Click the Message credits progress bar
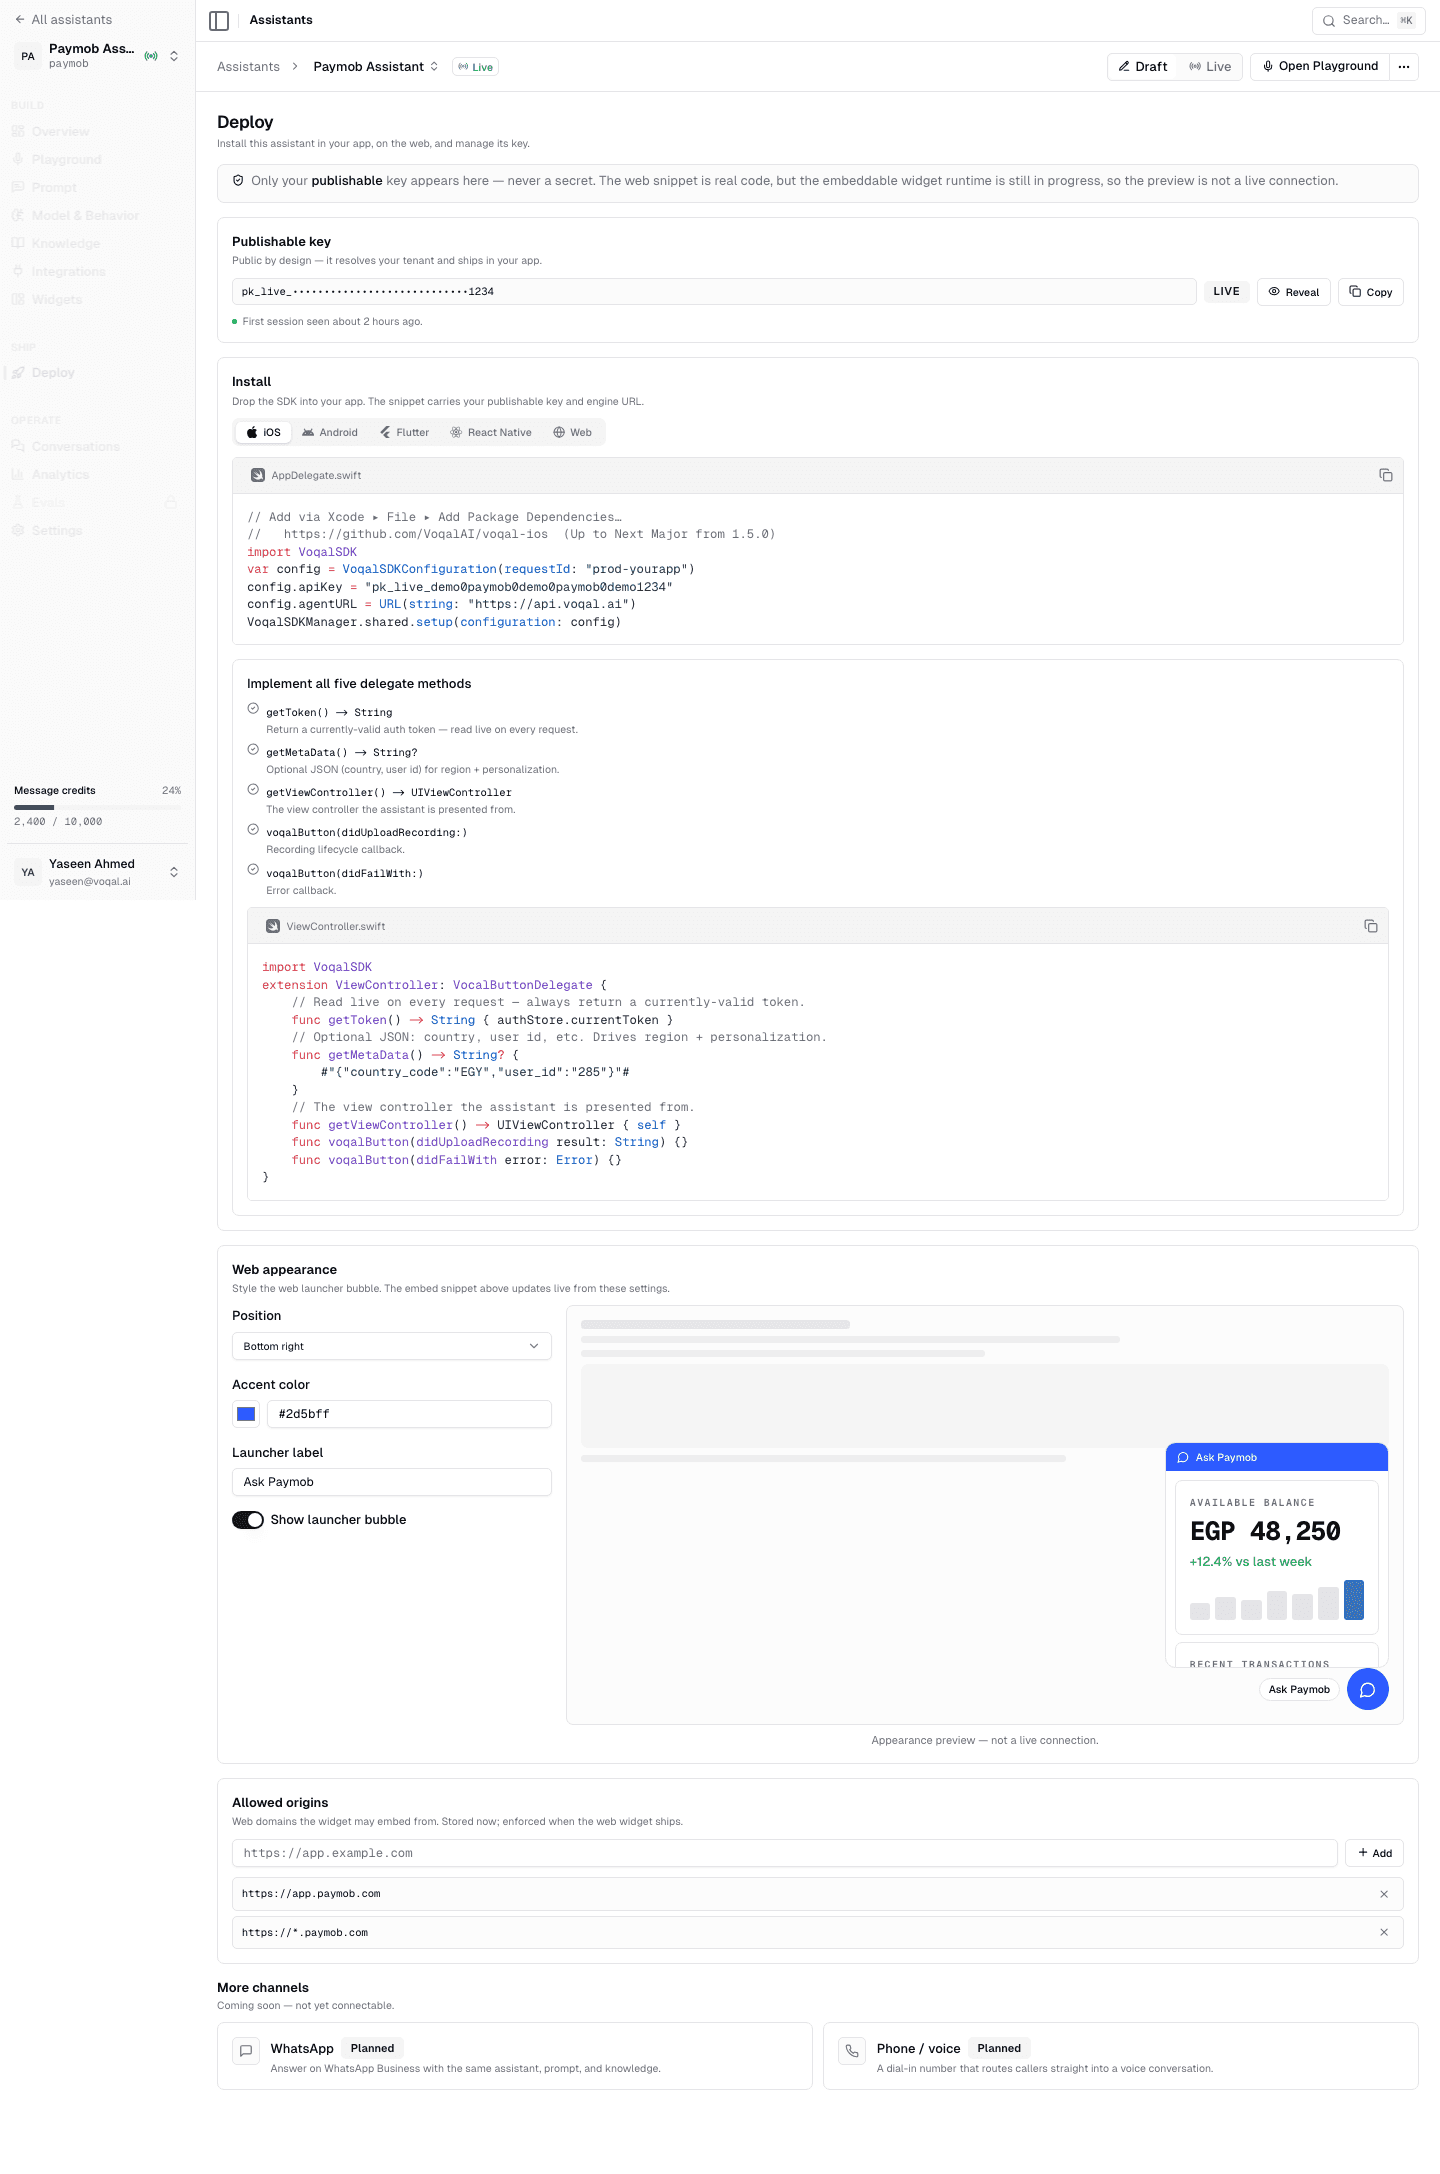Viewport: 1440px width, 2174px height. (x=98, y=806)
